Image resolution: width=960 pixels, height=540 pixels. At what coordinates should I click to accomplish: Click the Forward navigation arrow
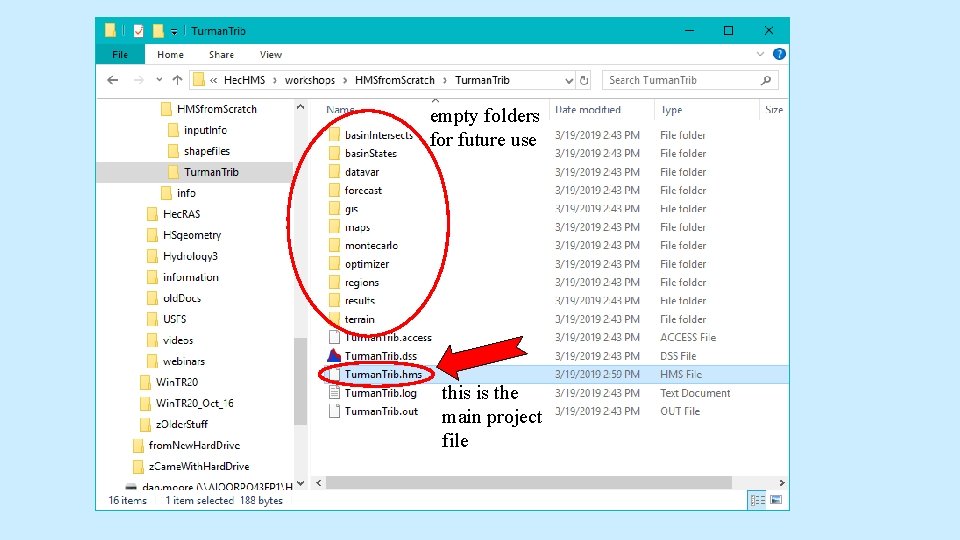[138, 80]
